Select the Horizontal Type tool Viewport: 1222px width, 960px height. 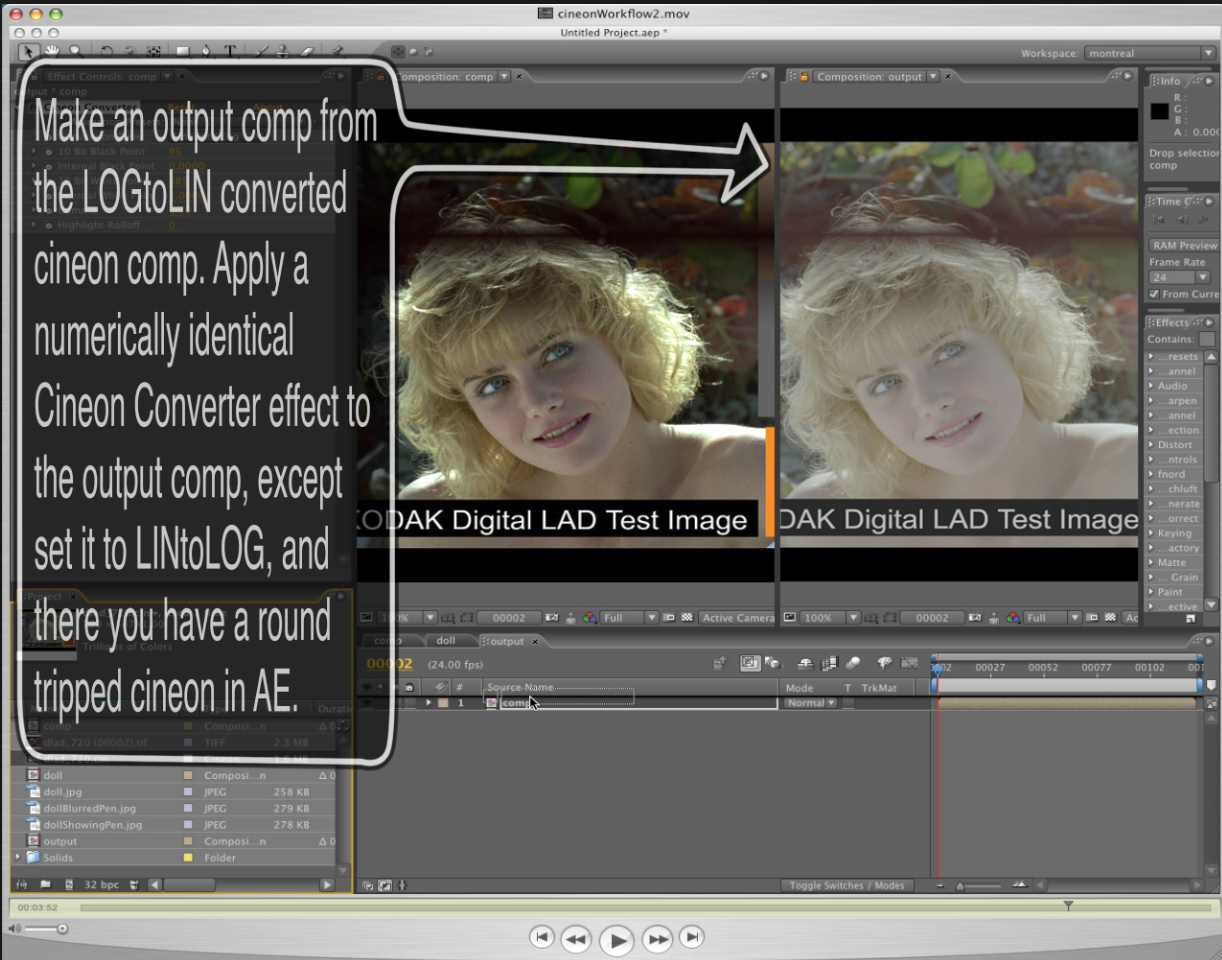click(230, 51)
